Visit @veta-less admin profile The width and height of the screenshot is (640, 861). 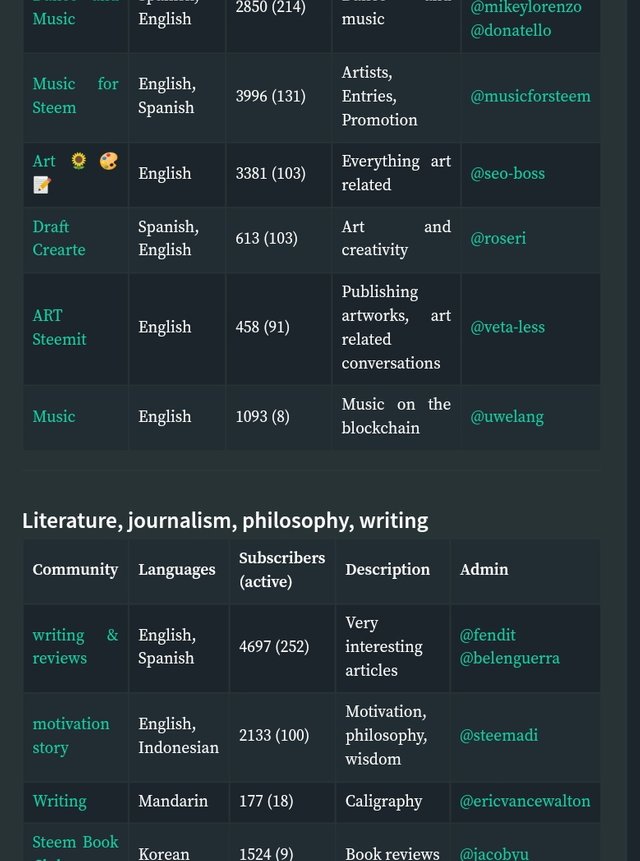click(507, 327)
